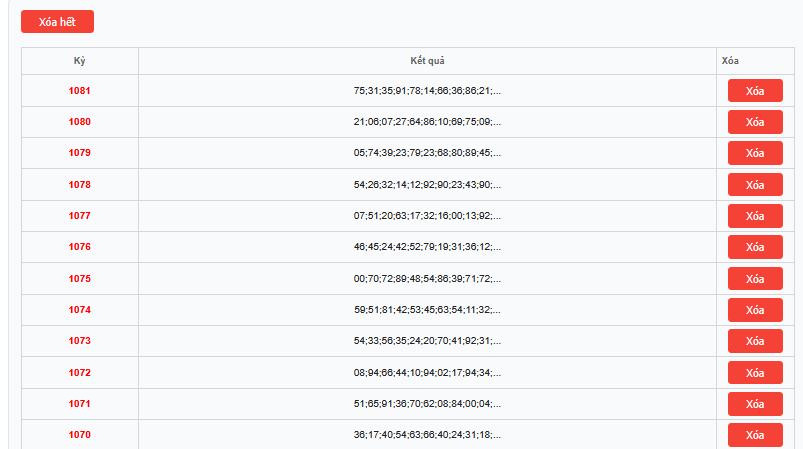This screenshot has width=803, height=449.
Task: Delete the entry for period 1076
Action: tap(755, 247)
